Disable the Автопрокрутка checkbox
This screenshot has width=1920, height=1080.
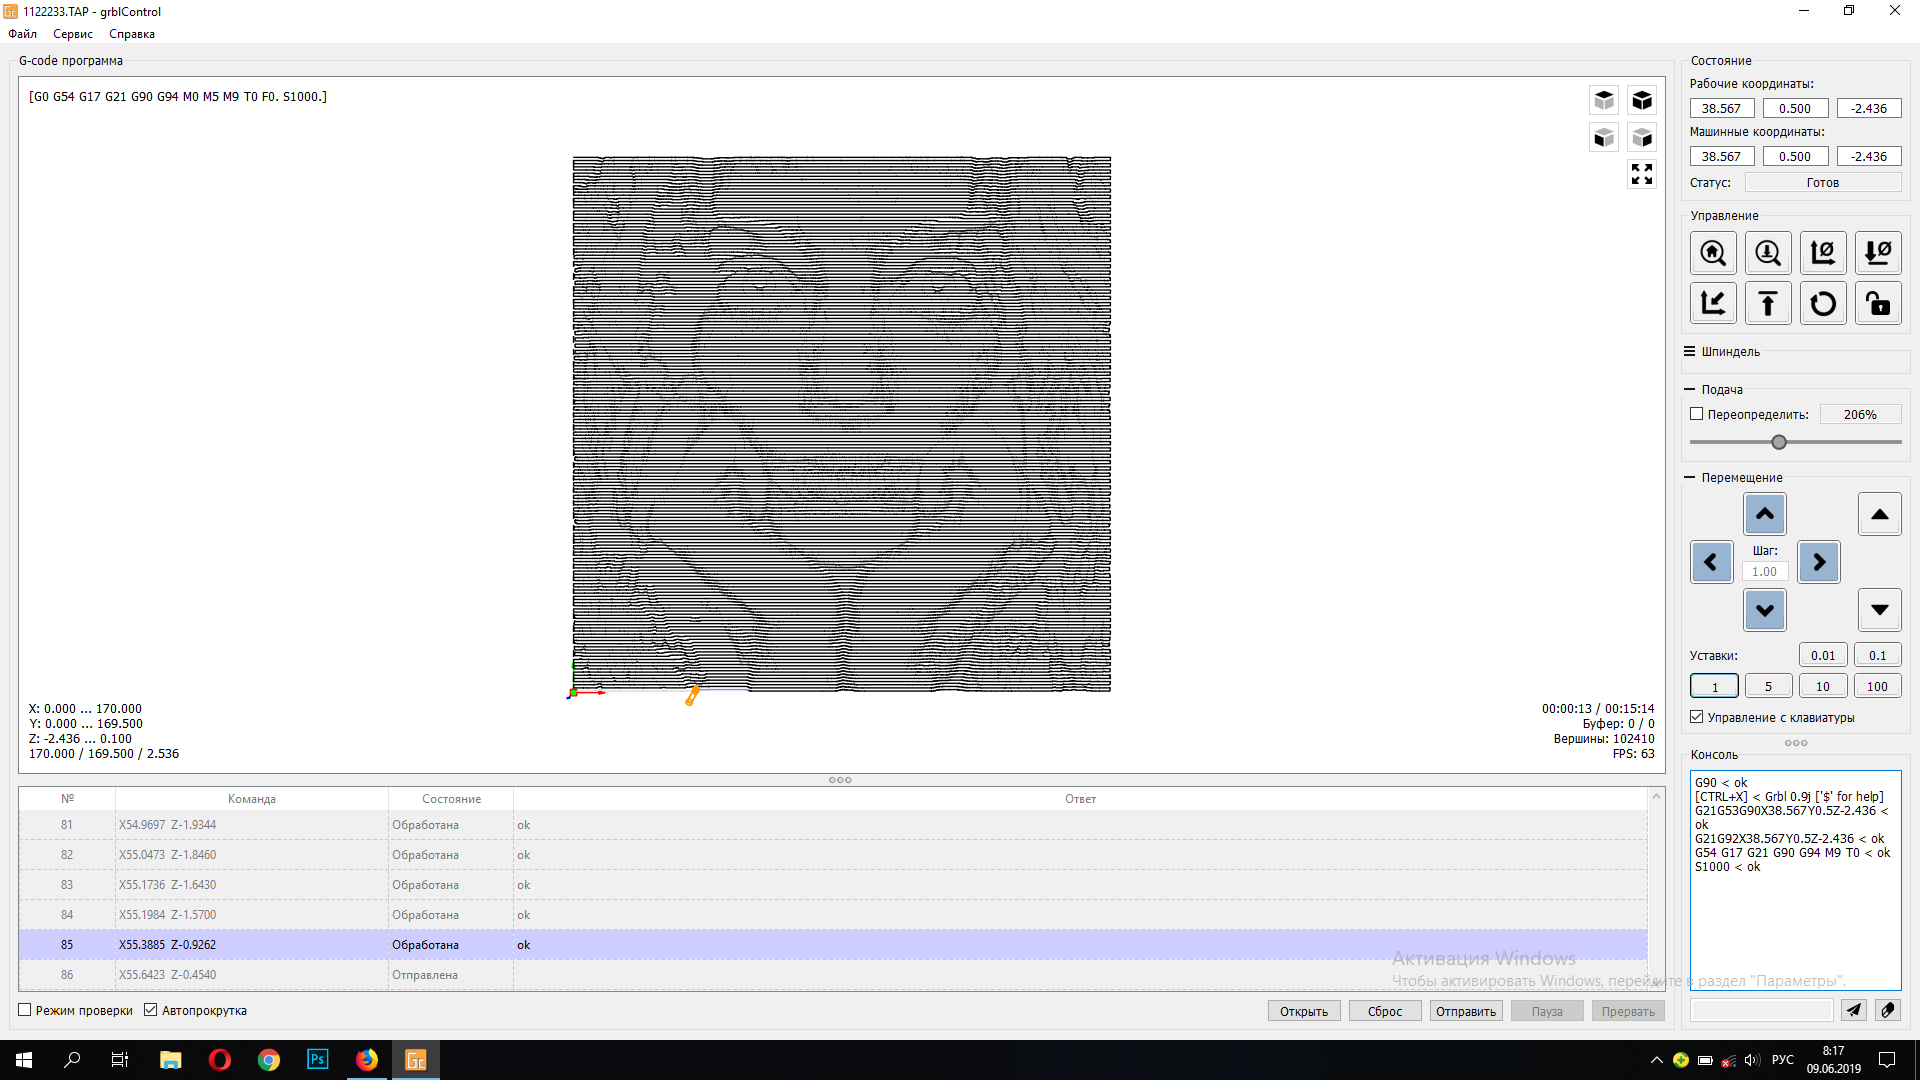pyautogui.click(x=151, y=1010)
